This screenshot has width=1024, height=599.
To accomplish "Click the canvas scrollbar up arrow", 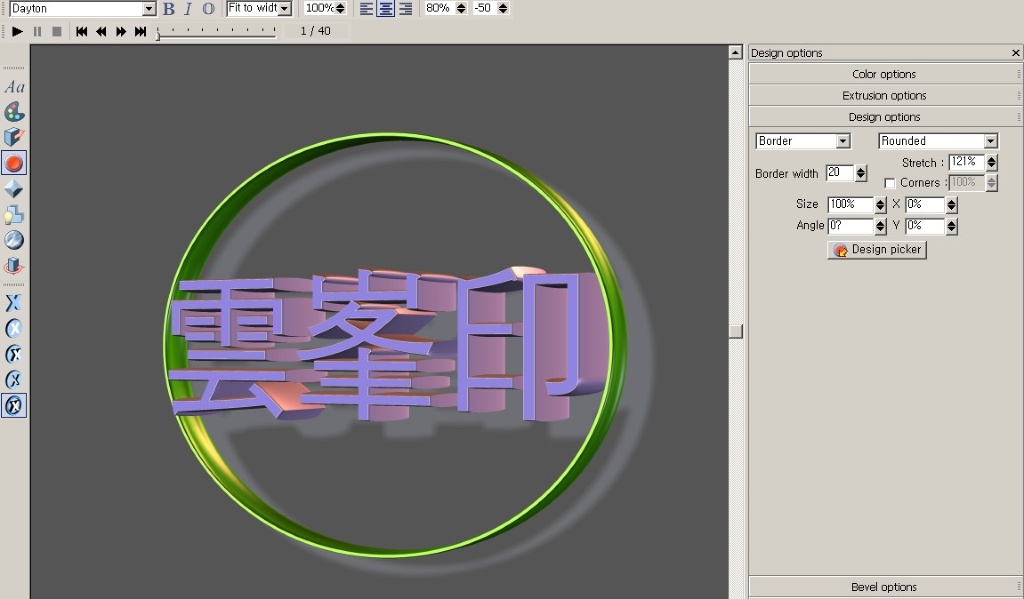I will [x=735, y=52].
